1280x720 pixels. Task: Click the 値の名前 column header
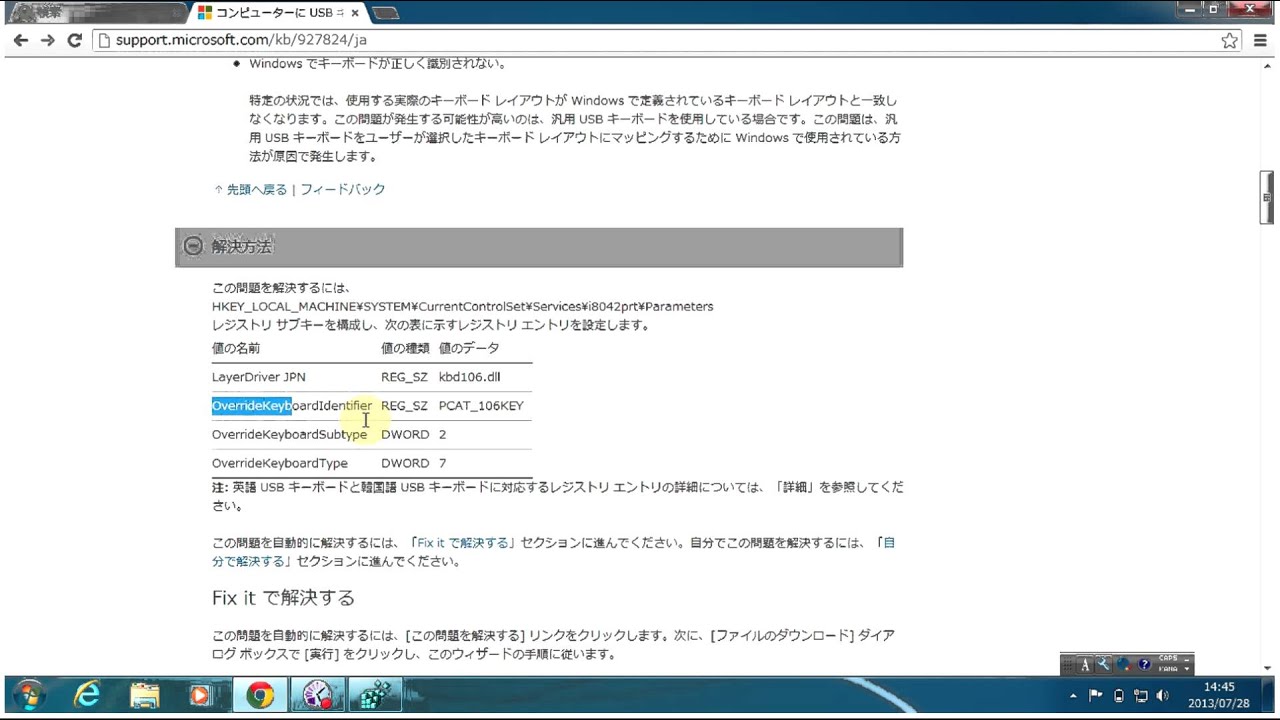pyautogui.click(x=236, y=348)
